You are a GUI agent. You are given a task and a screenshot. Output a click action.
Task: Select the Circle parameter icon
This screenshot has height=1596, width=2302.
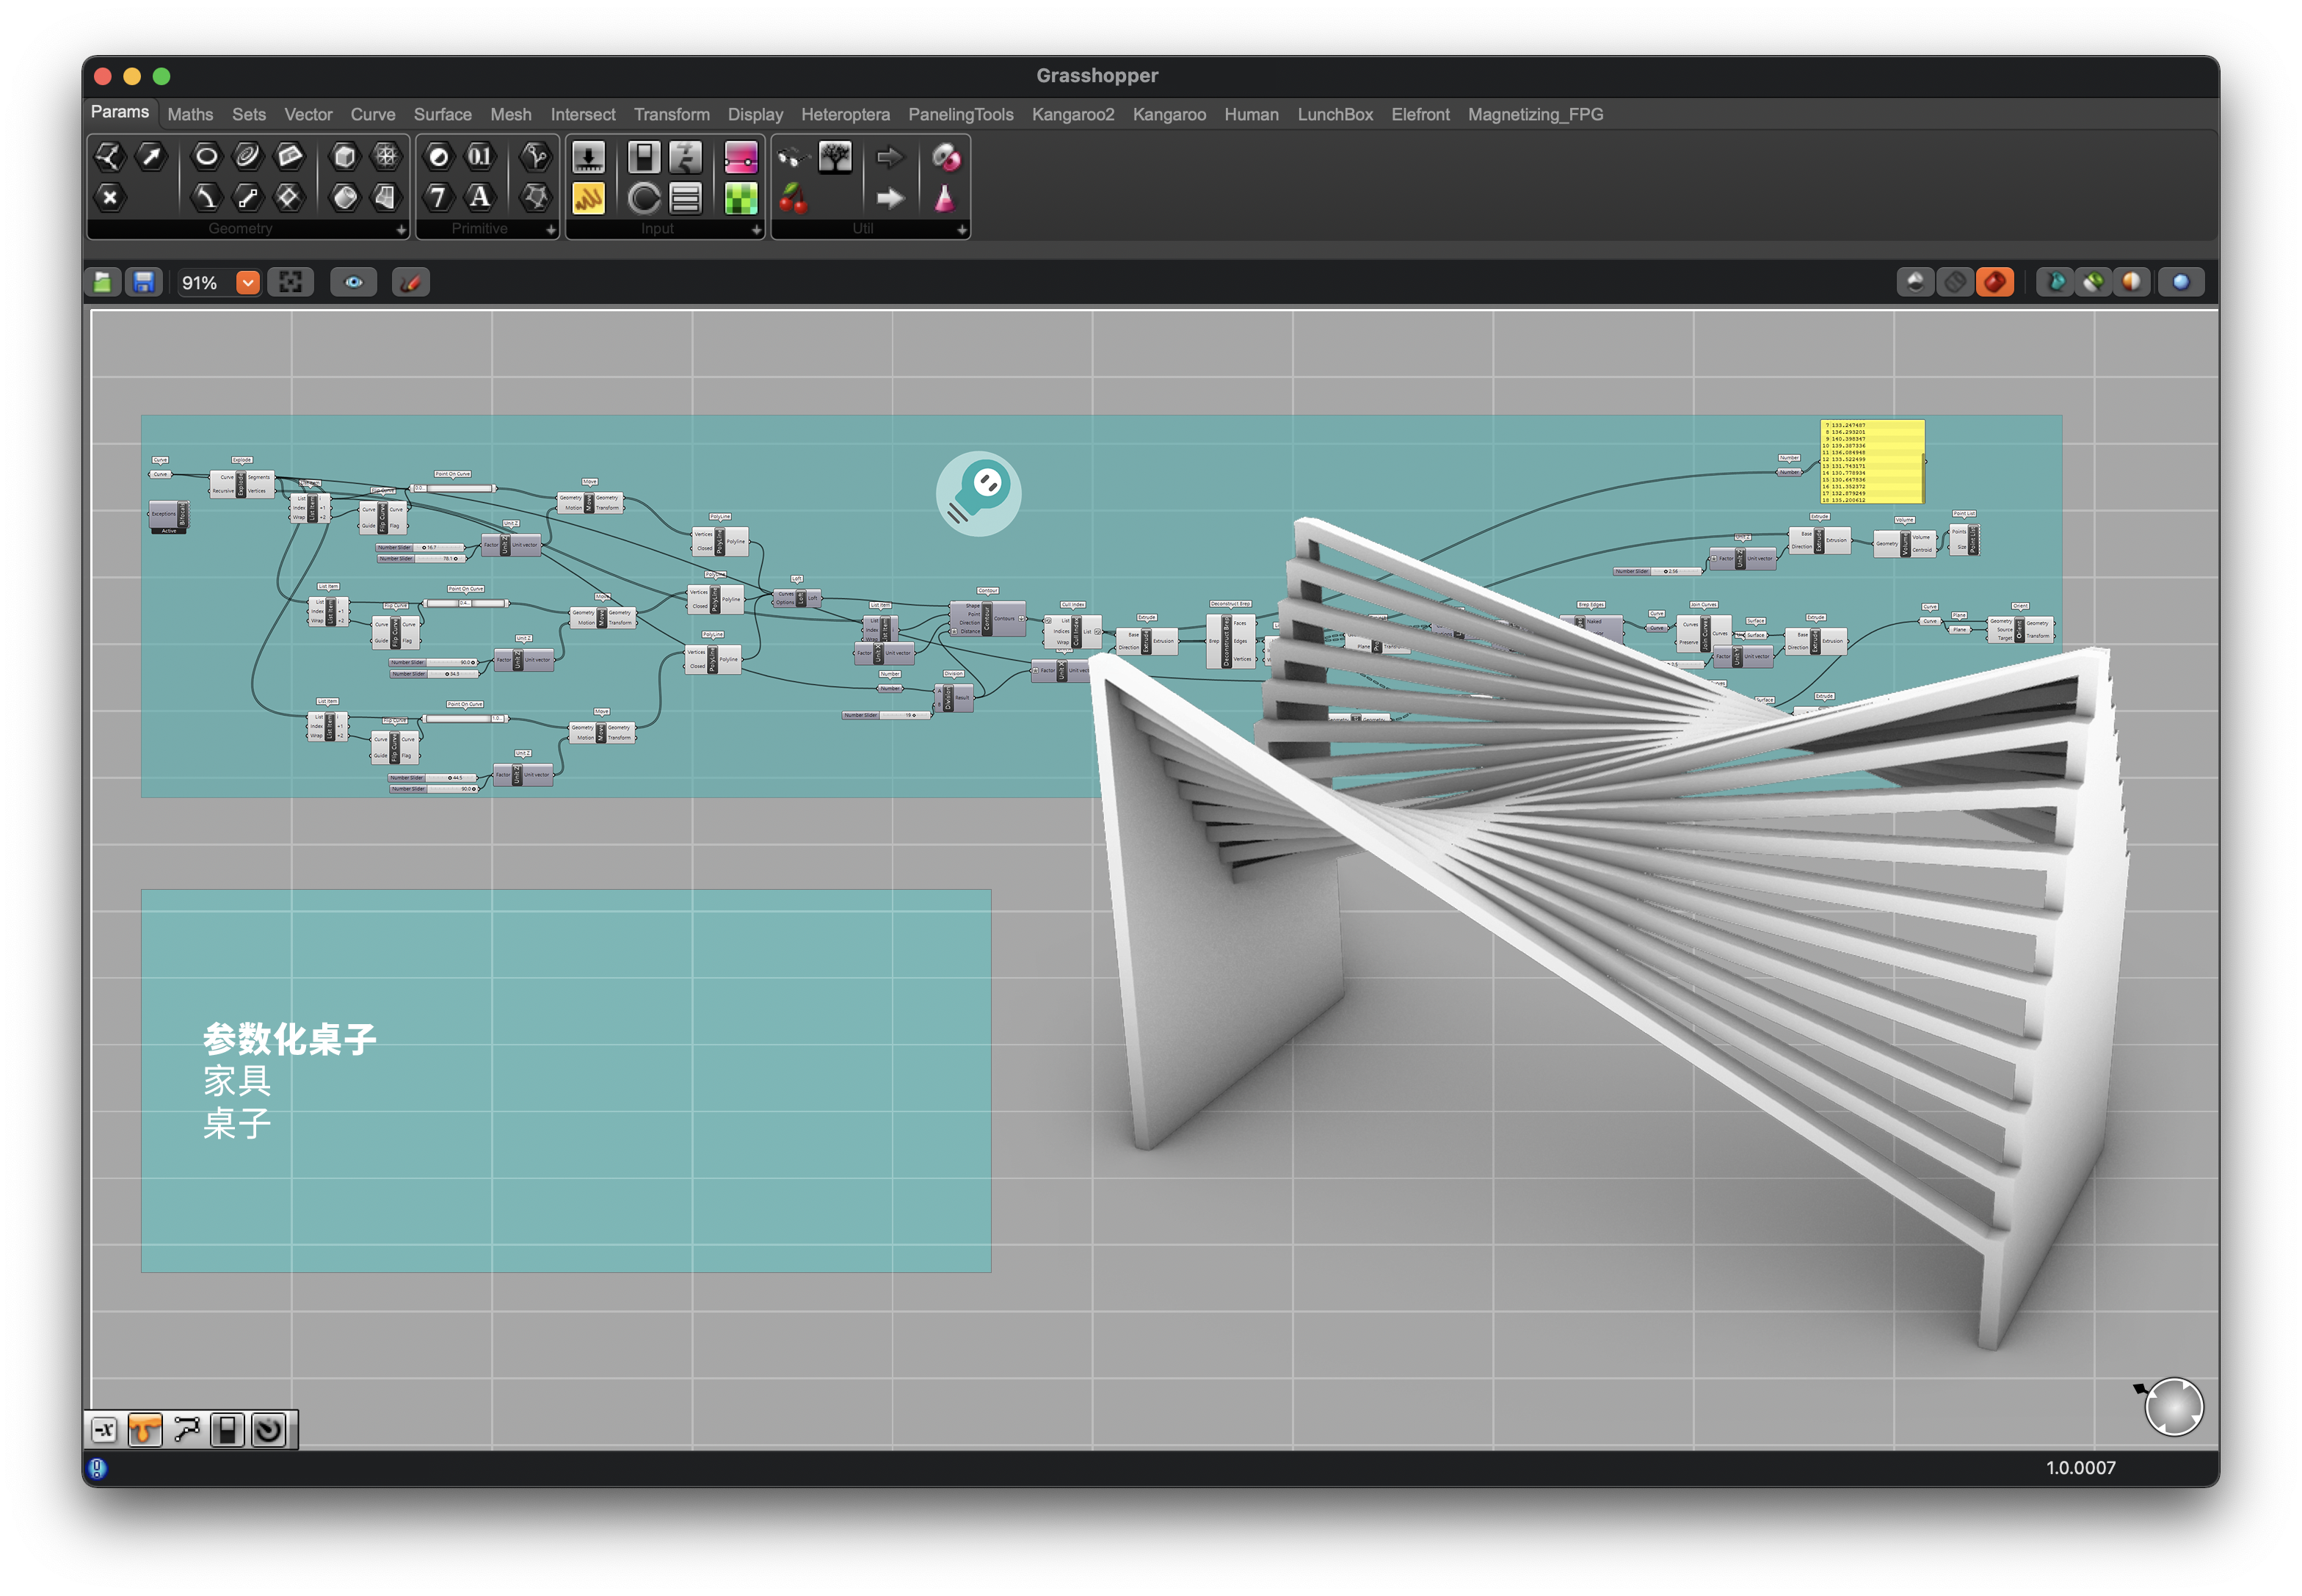click(x=206, y=156)
